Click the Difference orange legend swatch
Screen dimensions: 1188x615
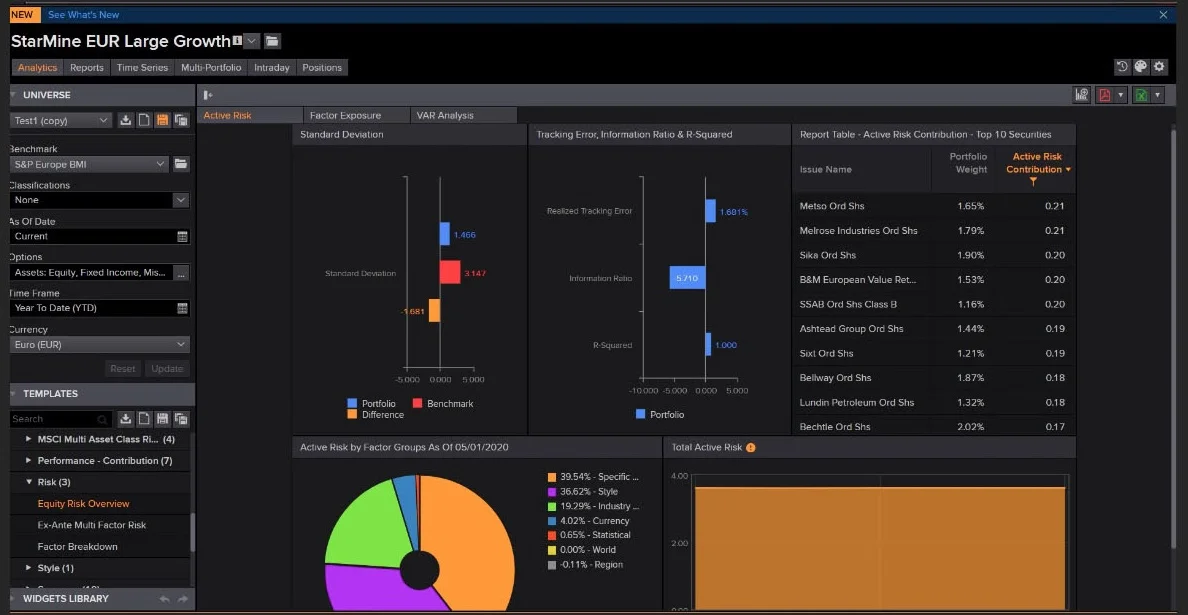(x=352, y=414)
